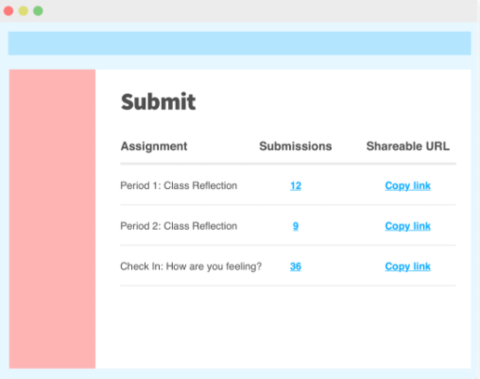This screenshot has height=379, width=480.
Task: Click the Assignment column header
Action: point(154,146)
